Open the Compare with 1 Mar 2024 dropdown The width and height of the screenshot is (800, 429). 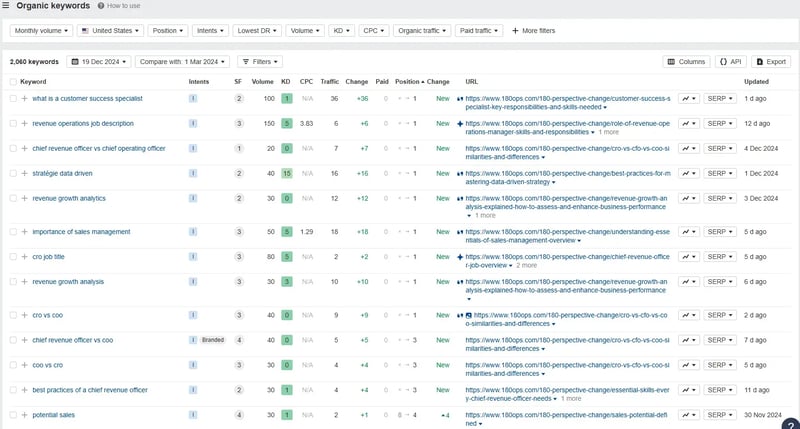point(182,62)
